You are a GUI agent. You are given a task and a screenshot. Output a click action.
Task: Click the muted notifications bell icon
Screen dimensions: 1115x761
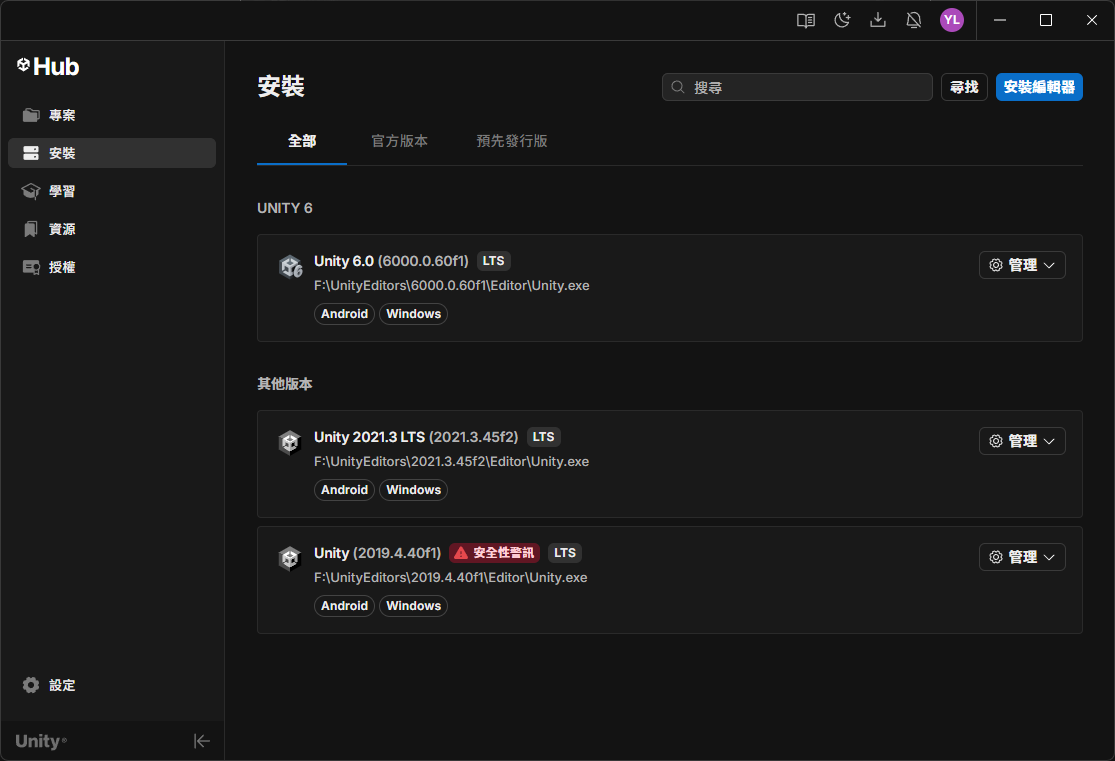(x=913, y=20)
